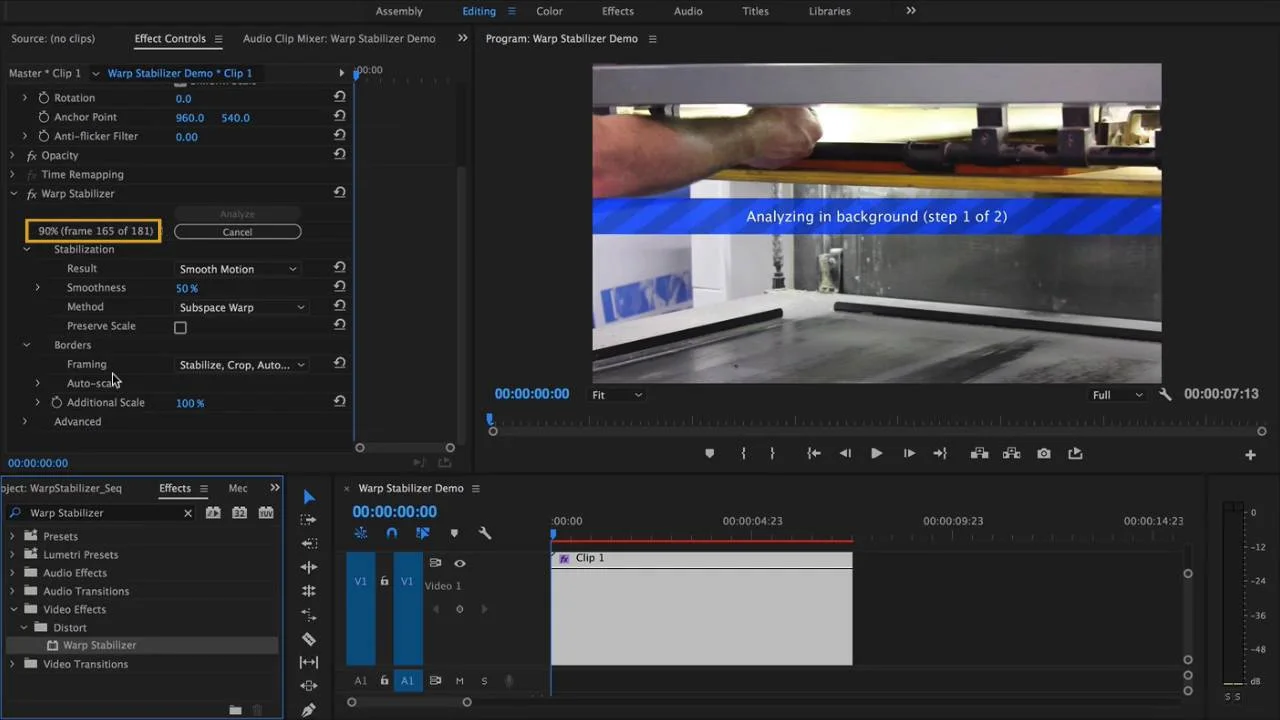The width and height of the screenshot is (1280, 720).
Task: Cancel the stabilizer analysis
Action: [237, 232]
